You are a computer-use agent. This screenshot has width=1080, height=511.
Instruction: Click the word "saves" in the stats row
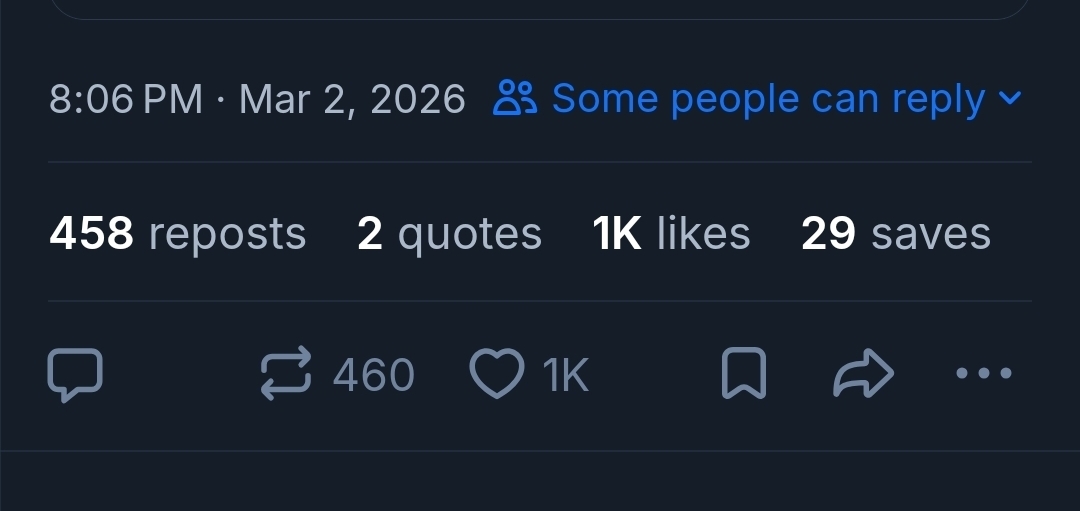point(930,234)
